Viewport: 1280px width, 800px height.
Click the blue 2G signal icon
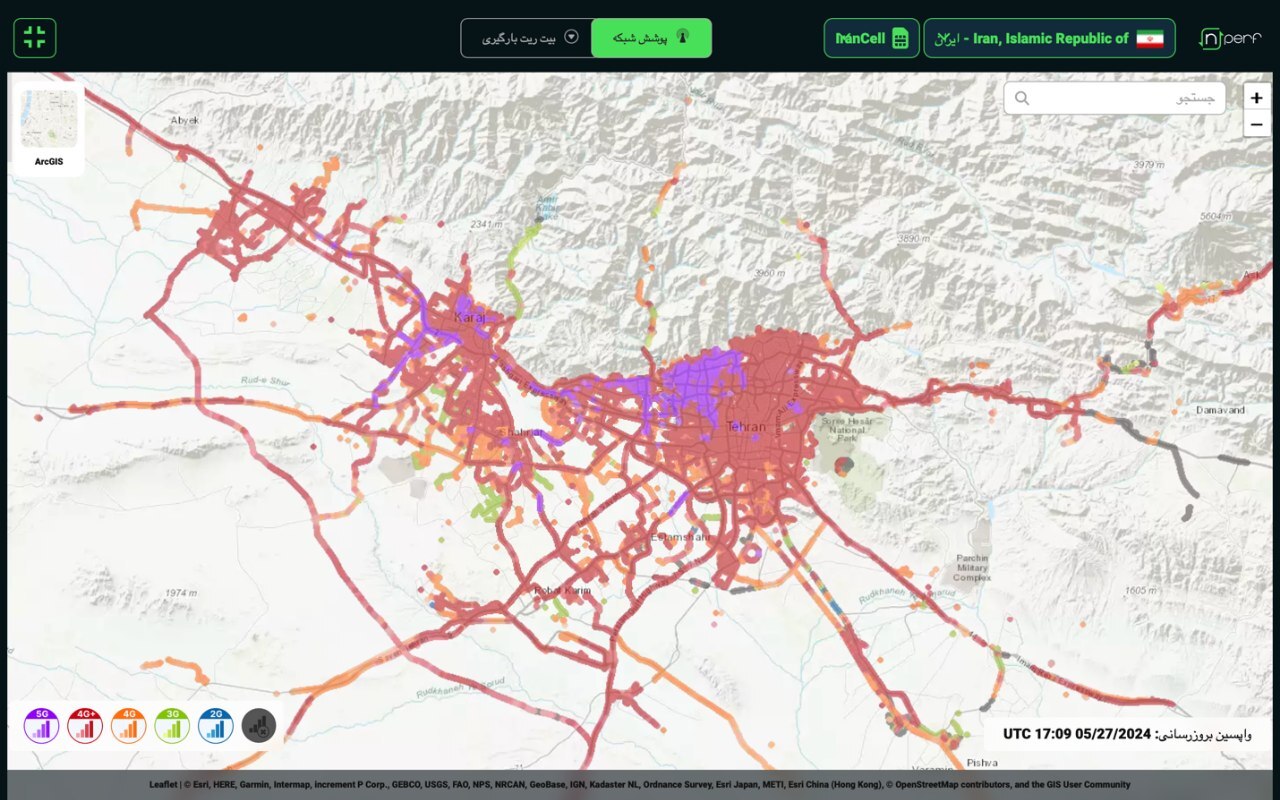216,725
